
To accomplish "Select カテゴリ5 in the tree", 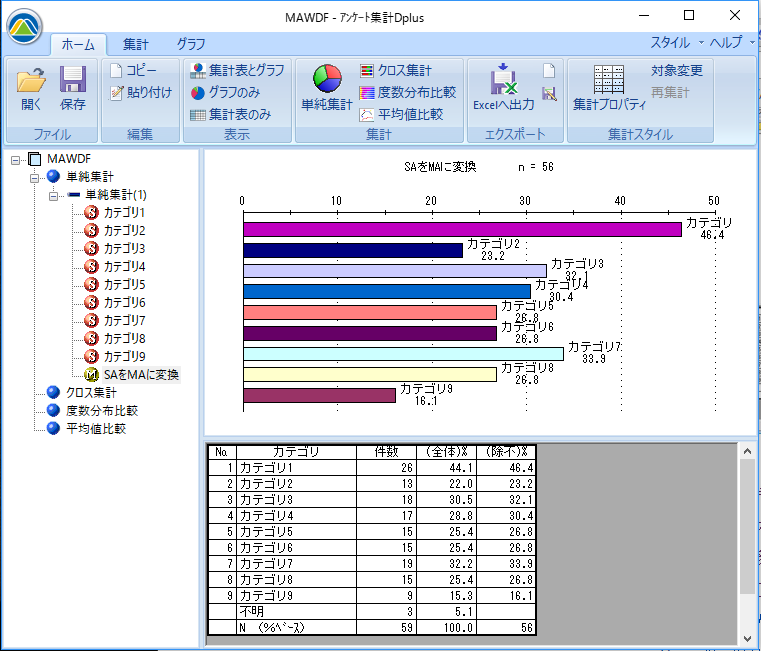I will tap(124, 285).
